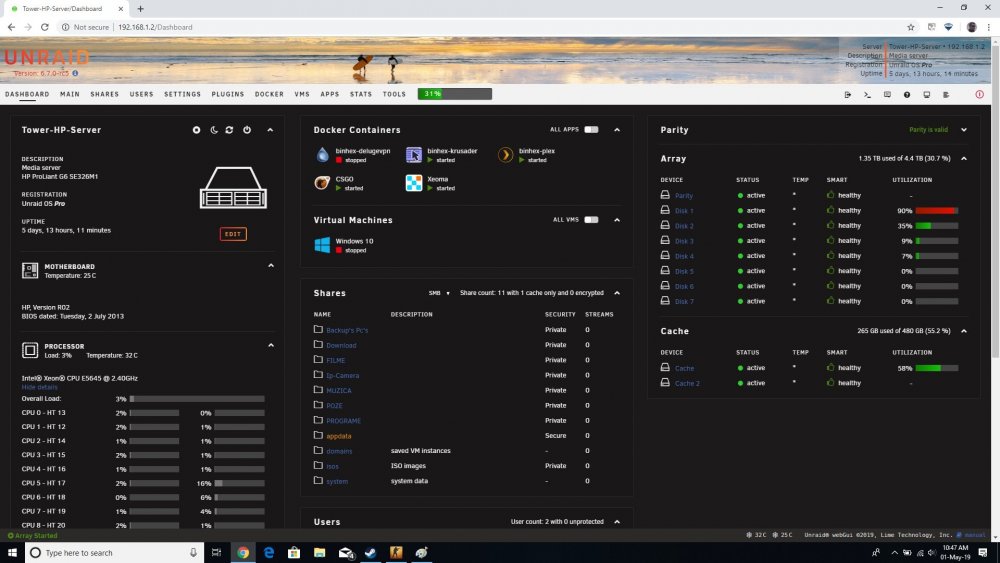
Task: Expand the Parity section chevron
Action: 964,130
